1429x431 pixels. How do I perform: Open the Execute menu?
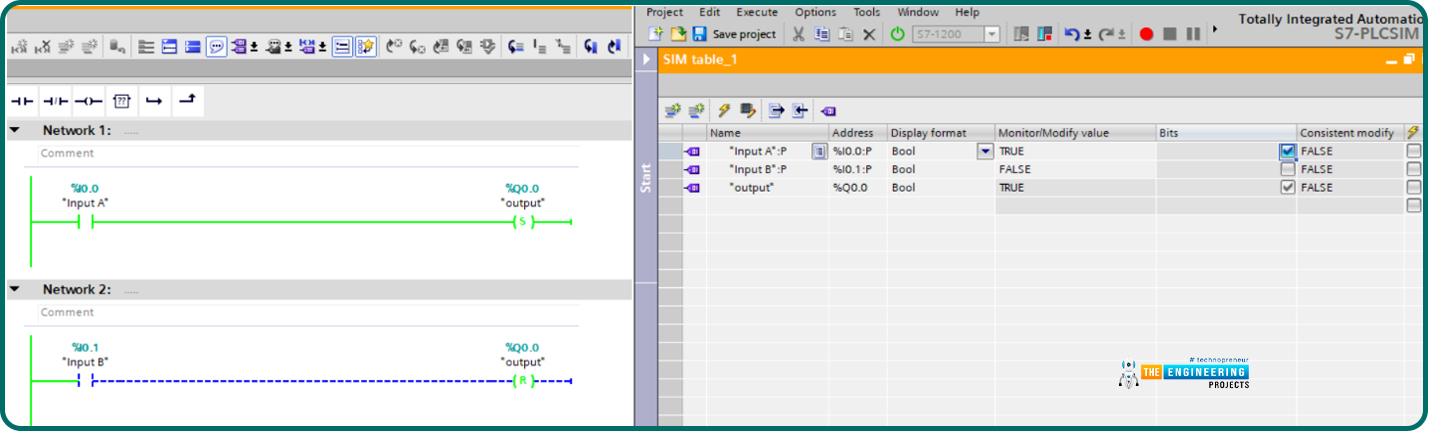(x=757, y=12)
